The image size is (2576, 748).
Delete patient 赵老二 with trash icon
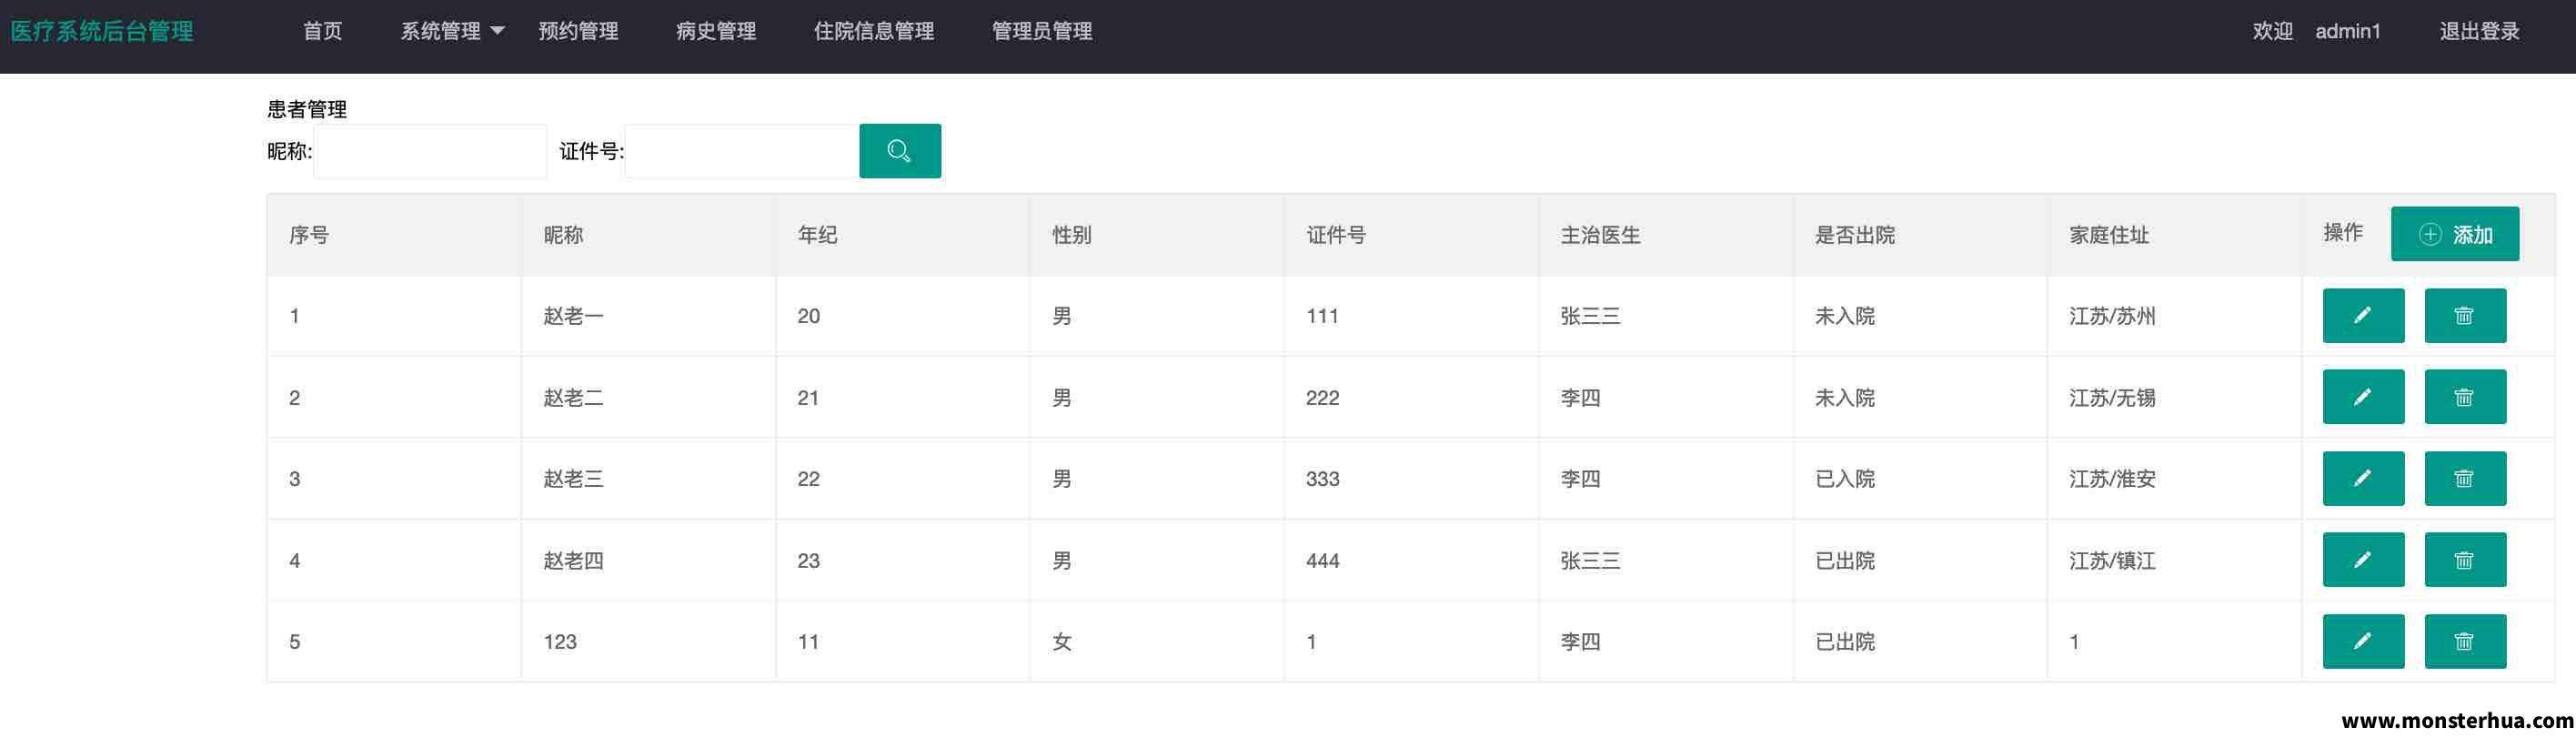coord(2465,397)
